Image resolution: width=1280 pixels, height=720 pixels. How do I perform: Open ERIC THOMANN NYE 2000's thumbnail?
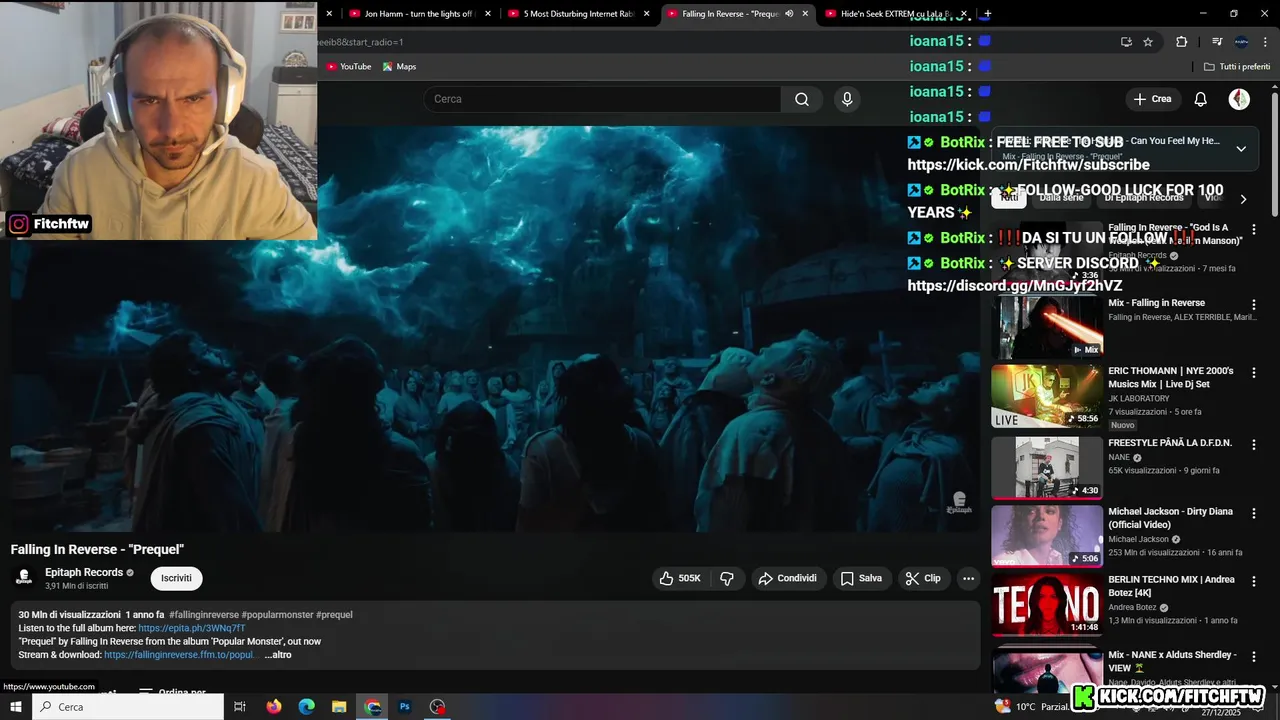pos(1047,396)
